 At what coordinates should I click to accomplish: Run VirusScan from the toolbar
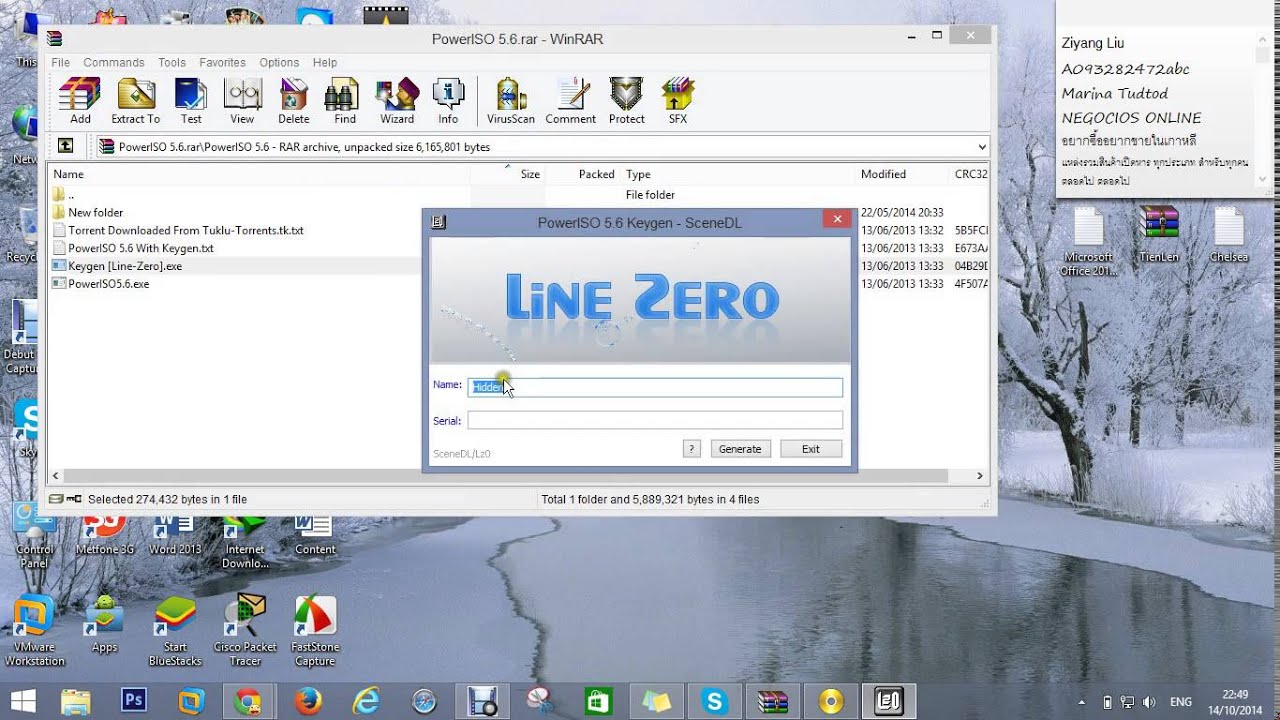(x=511, y=101)
